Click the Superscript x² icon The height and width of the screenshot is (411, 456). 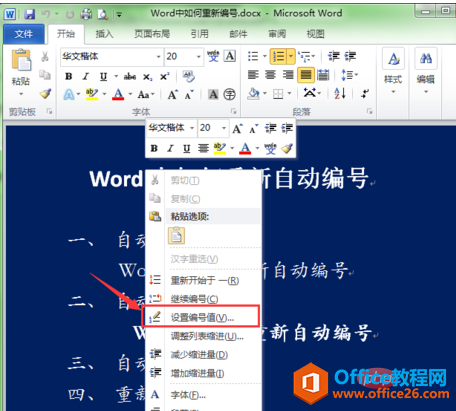(164, 77)
